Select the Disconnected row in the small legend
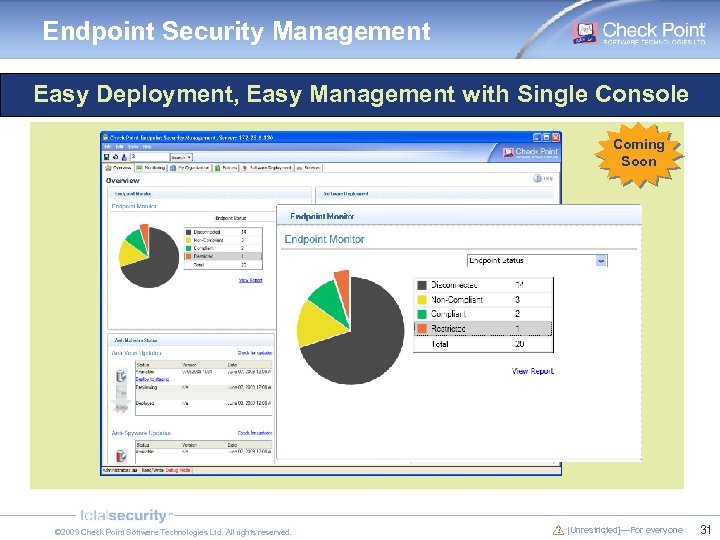Screen dimensions: 720x540 coord(223,232)
